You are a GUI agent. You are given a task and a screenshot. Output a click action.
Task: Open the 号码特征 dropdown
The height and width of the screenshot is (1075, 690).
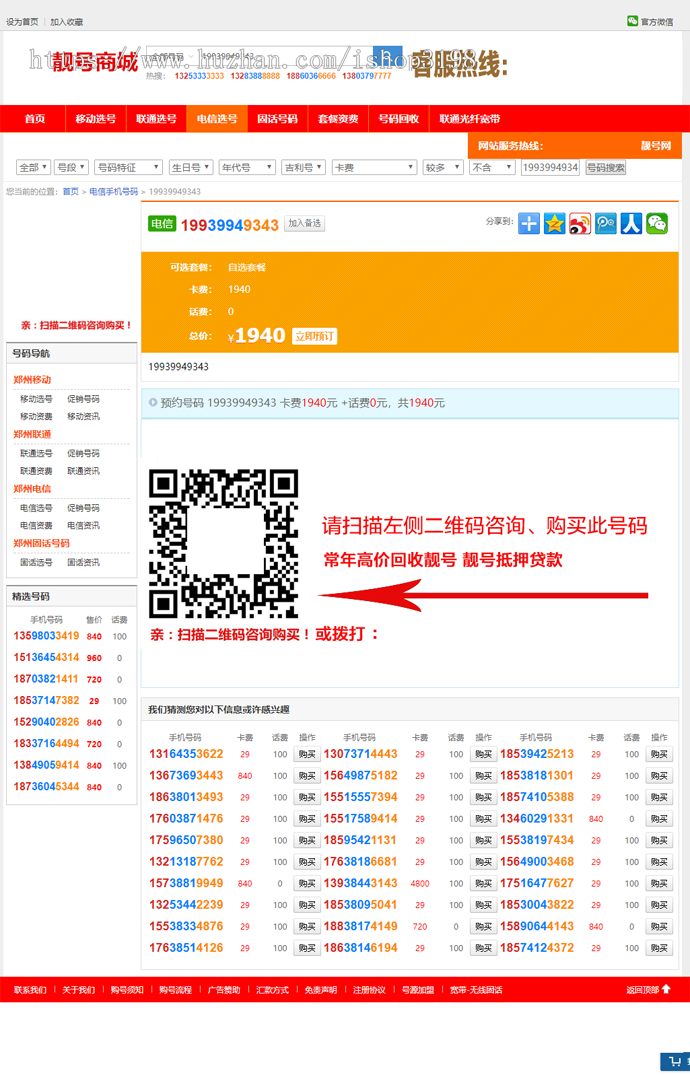(x=128, y=167)
